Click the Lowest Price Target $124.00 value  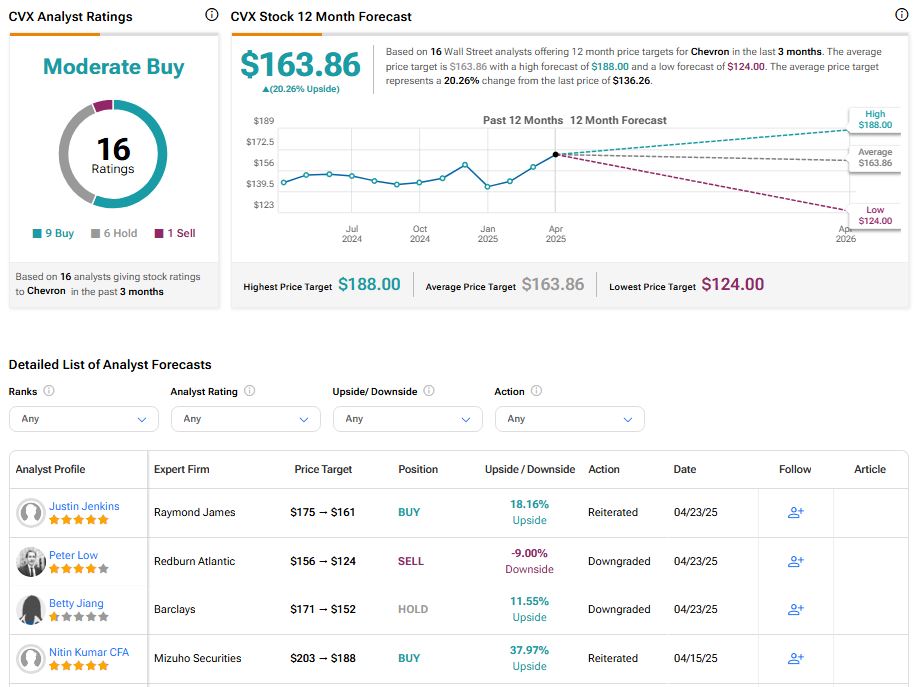pos(733,285)
